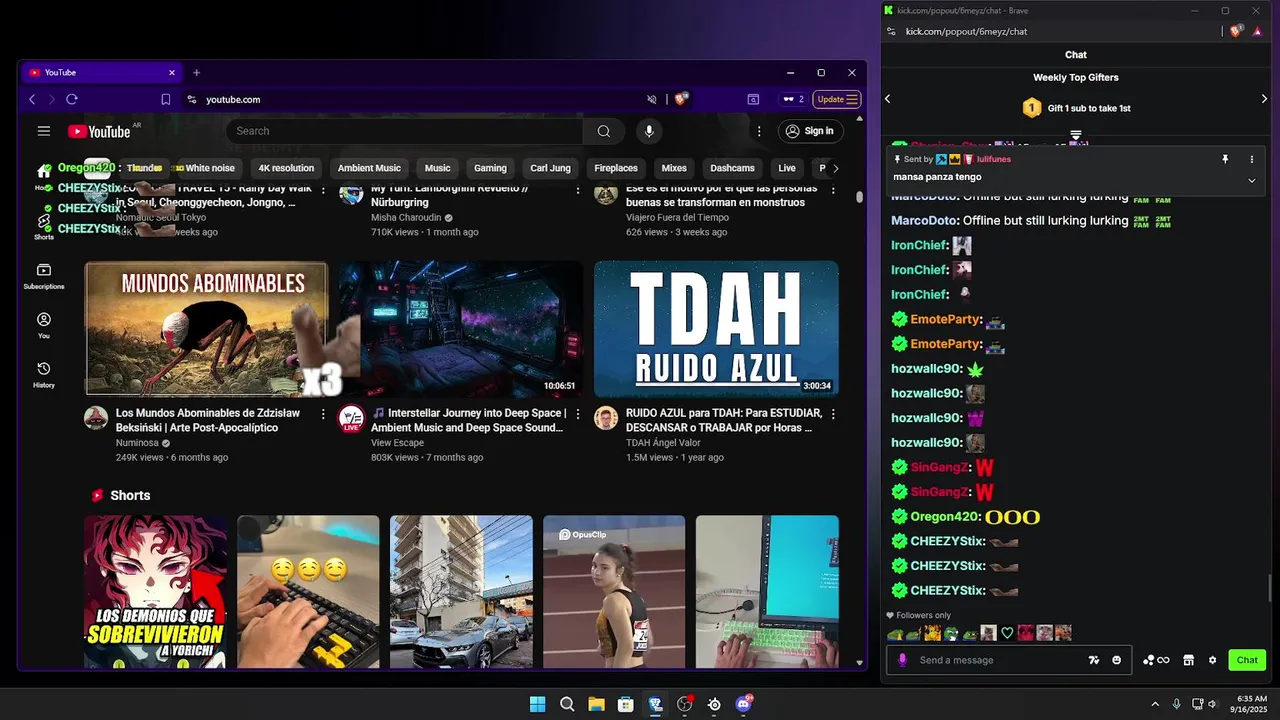The image size is (1280, 720).
Task: Open the YouTube guide hamburger menu
Action: [44, 131]
